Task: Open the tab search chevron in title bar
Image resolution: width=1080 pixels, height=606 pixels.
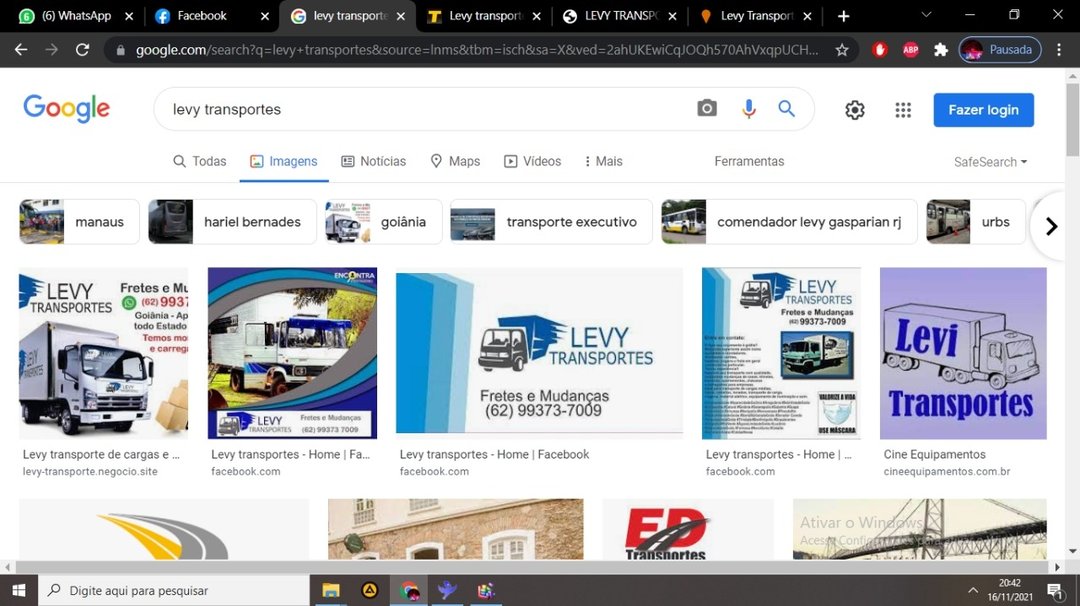Action: pyautogui.click(x=926, y=14)
